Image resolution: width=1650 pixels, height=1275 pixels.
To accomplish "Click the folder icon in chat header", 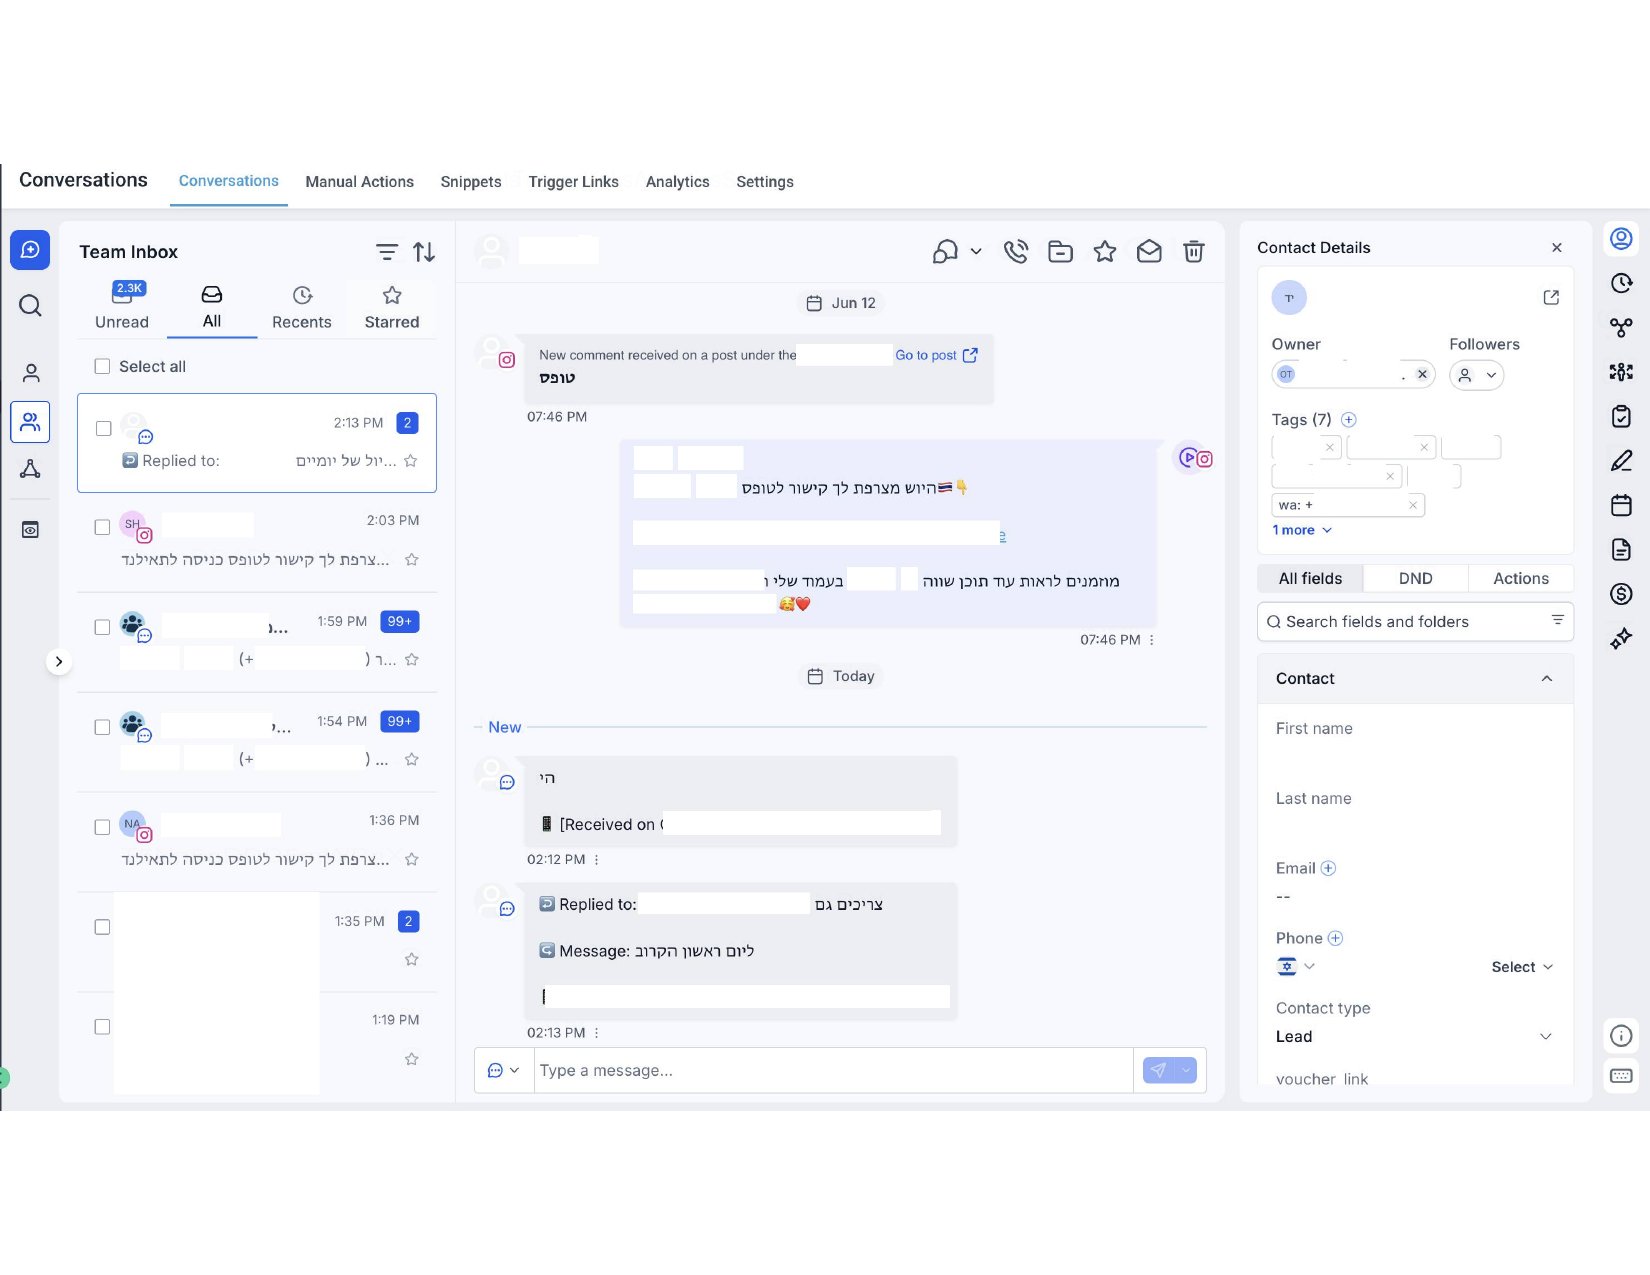I will point(1061,252).
